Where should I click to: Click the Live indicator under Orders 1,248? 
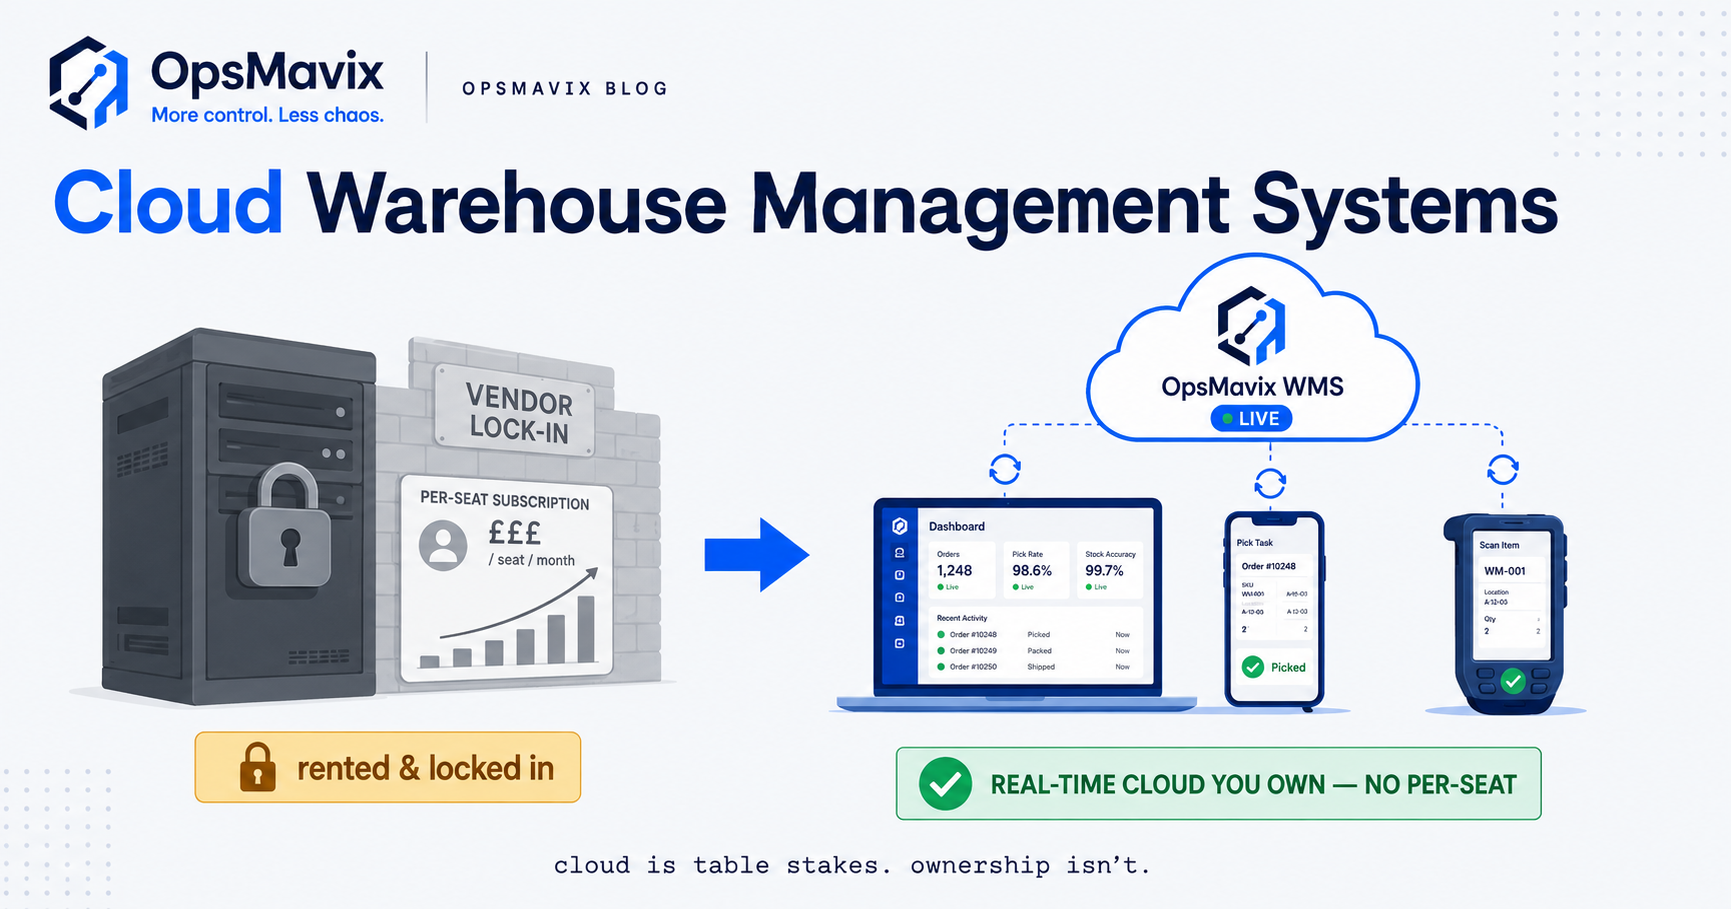click(948, 587)
